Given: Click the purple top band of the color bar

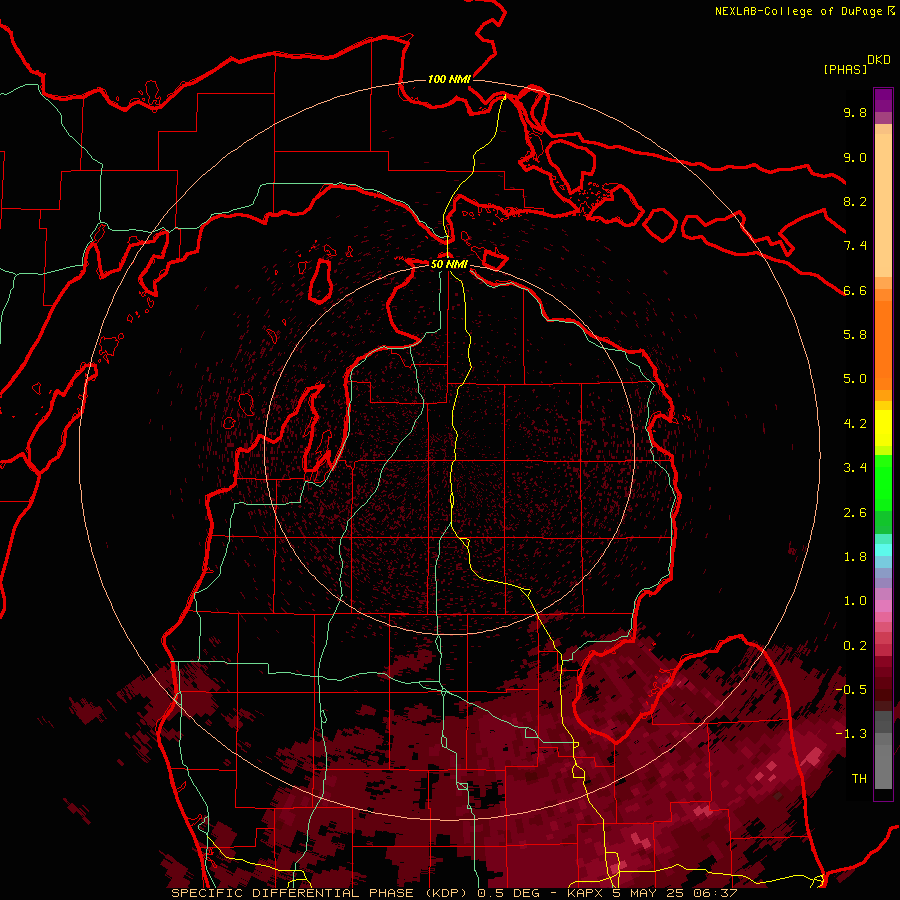Looking at the screenshot, I should tap(883, 100).
